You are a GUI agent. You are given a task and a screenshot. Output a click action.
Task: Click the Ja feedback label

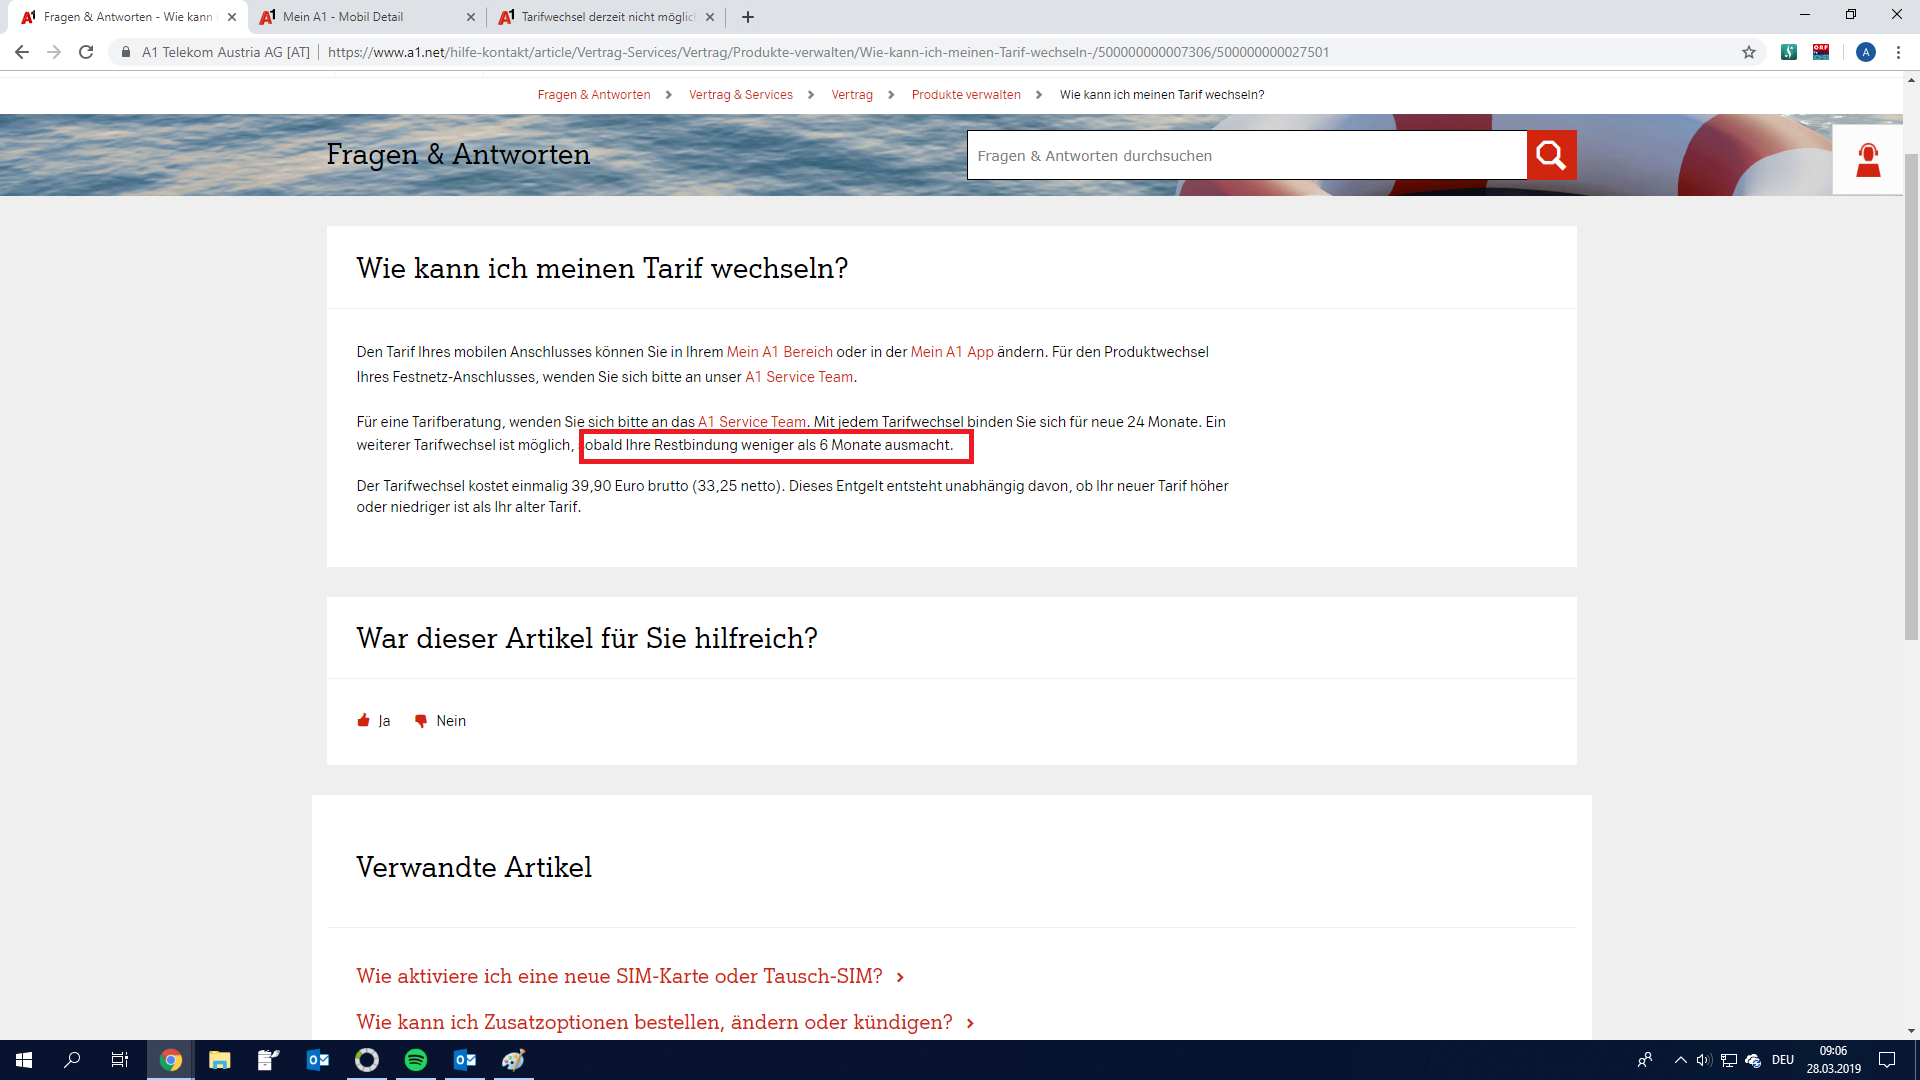(384, 721)
